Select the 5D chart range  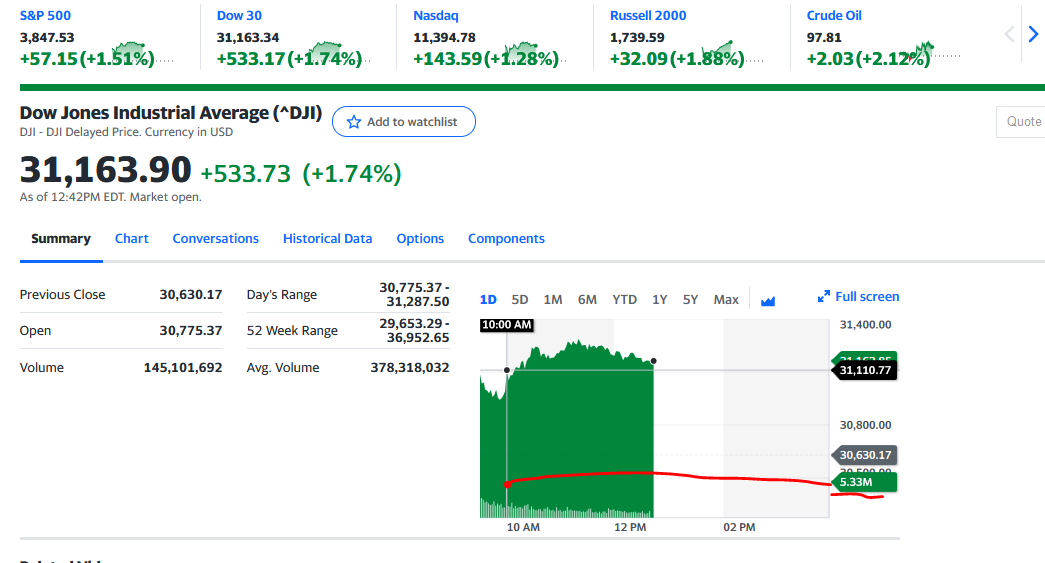click(x=520, y=300)
